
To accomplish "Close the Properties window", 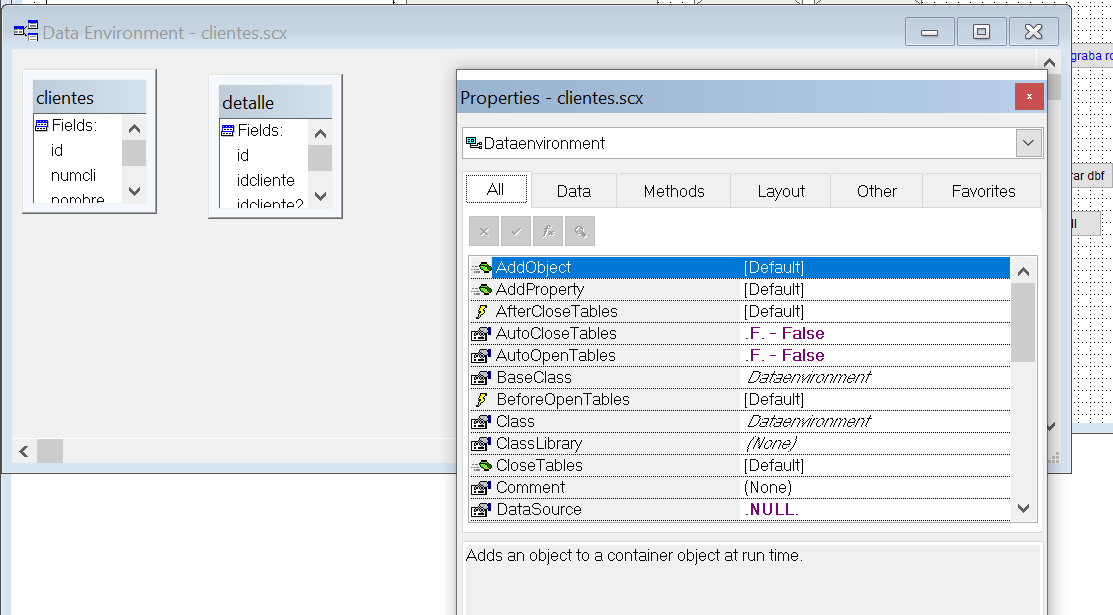I will [1029, 97].
